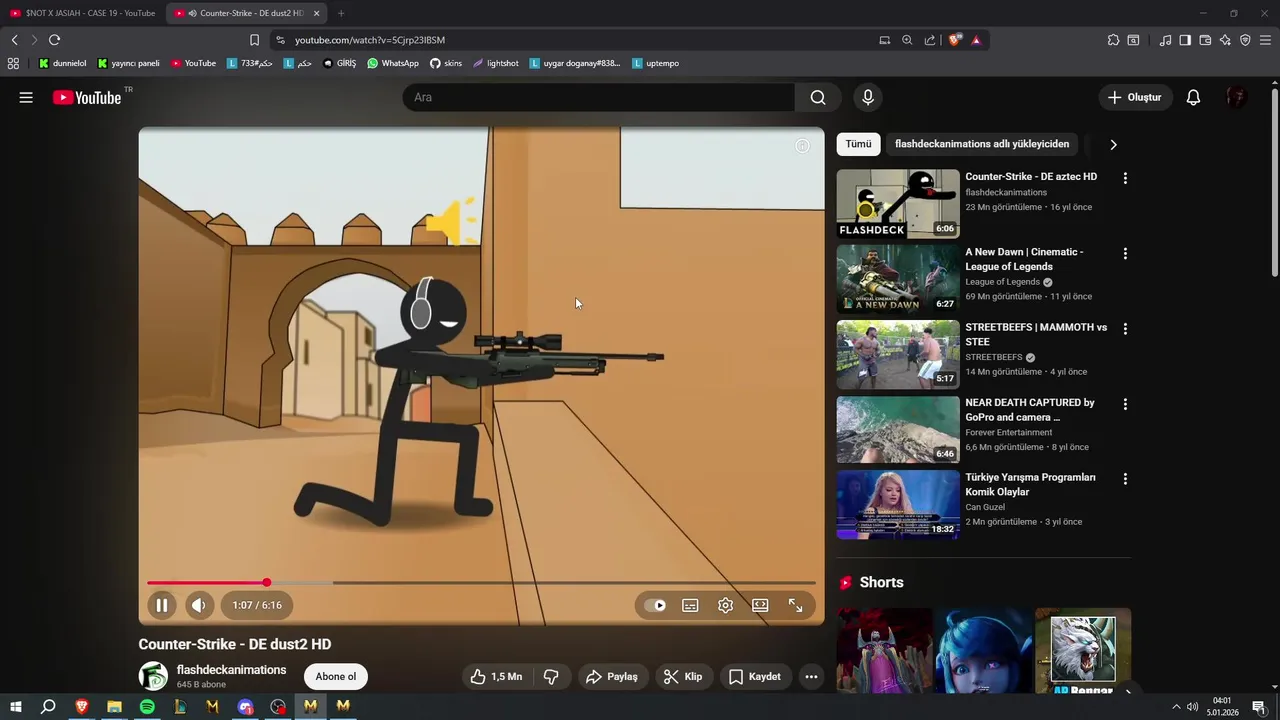The image size is (1280, 720).
Task: Open options for Counter-Strike DE aztec HD
Action: (1125, 178)
